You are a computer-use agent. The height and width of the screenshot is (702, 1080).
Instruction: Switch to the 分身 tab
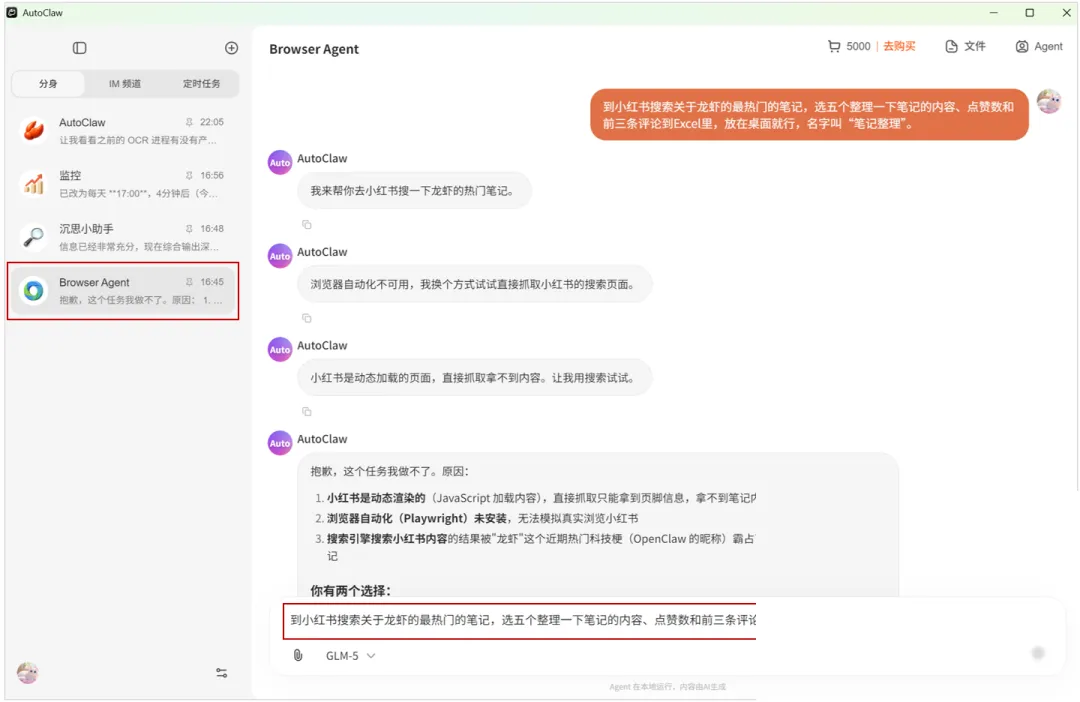[x=48, y=83]
